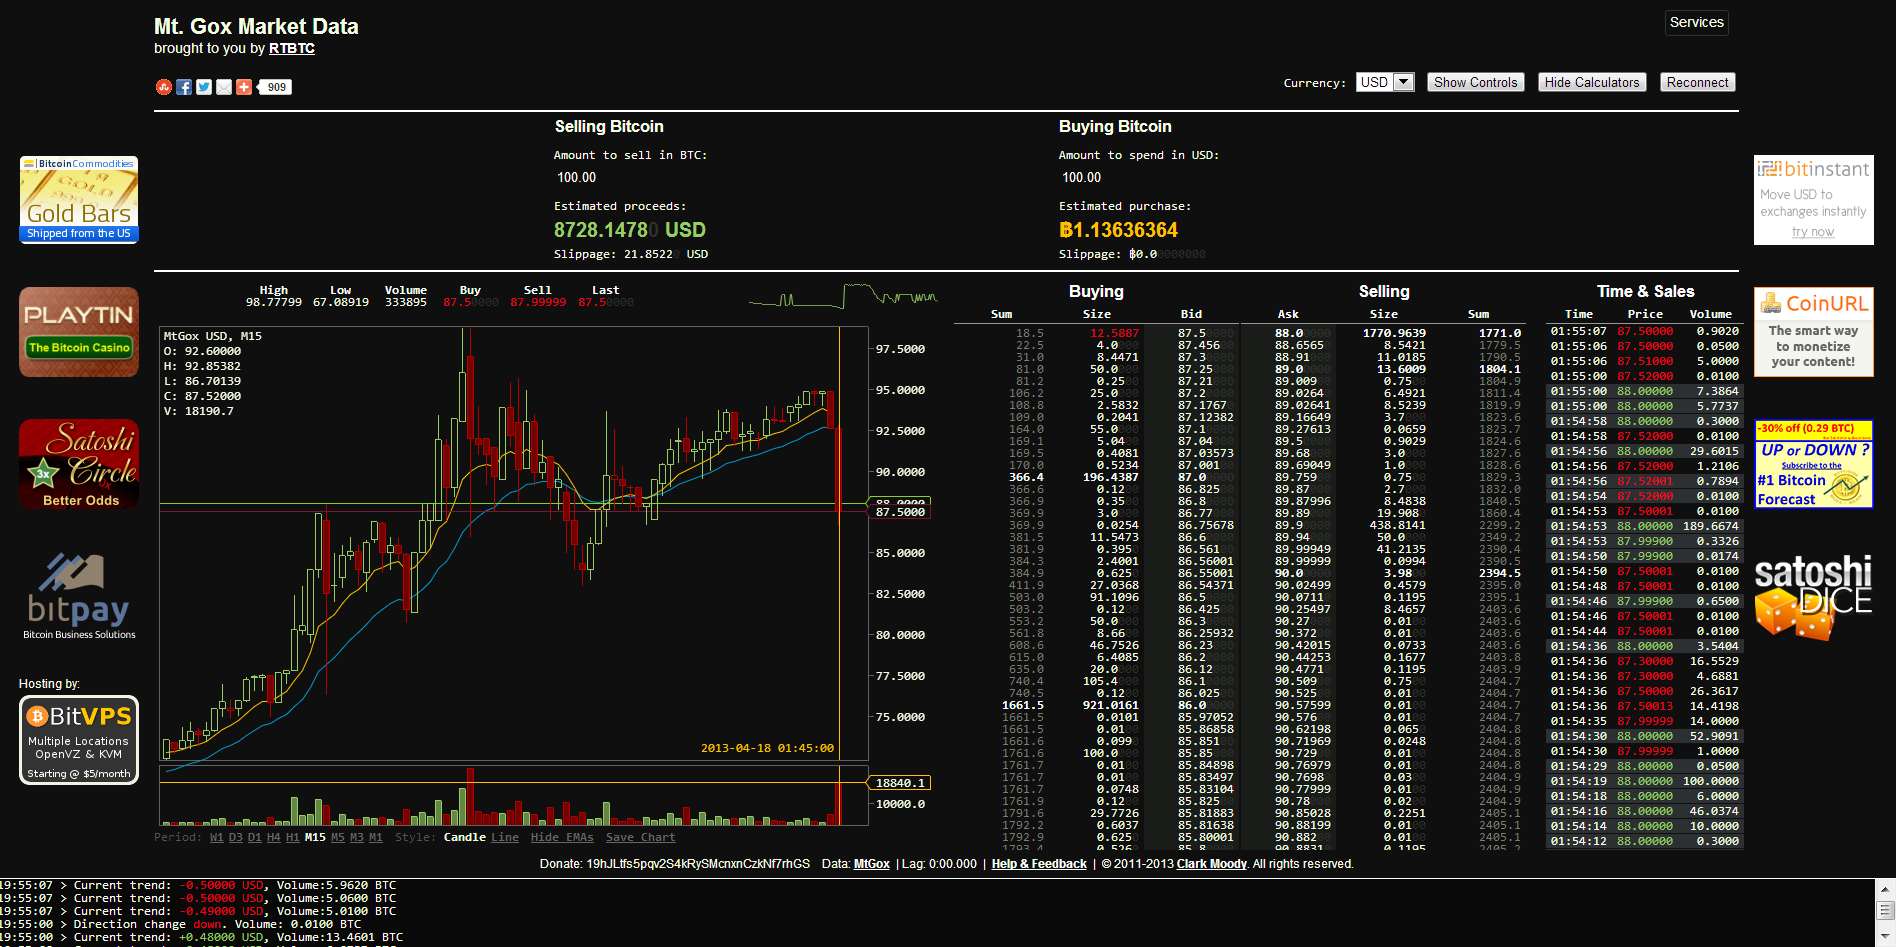Image resolution: width=1896 pixels, height=947 pixels.
Task: Open the Satoshi Circle Better Odds ad
Action: click(79, 464)
